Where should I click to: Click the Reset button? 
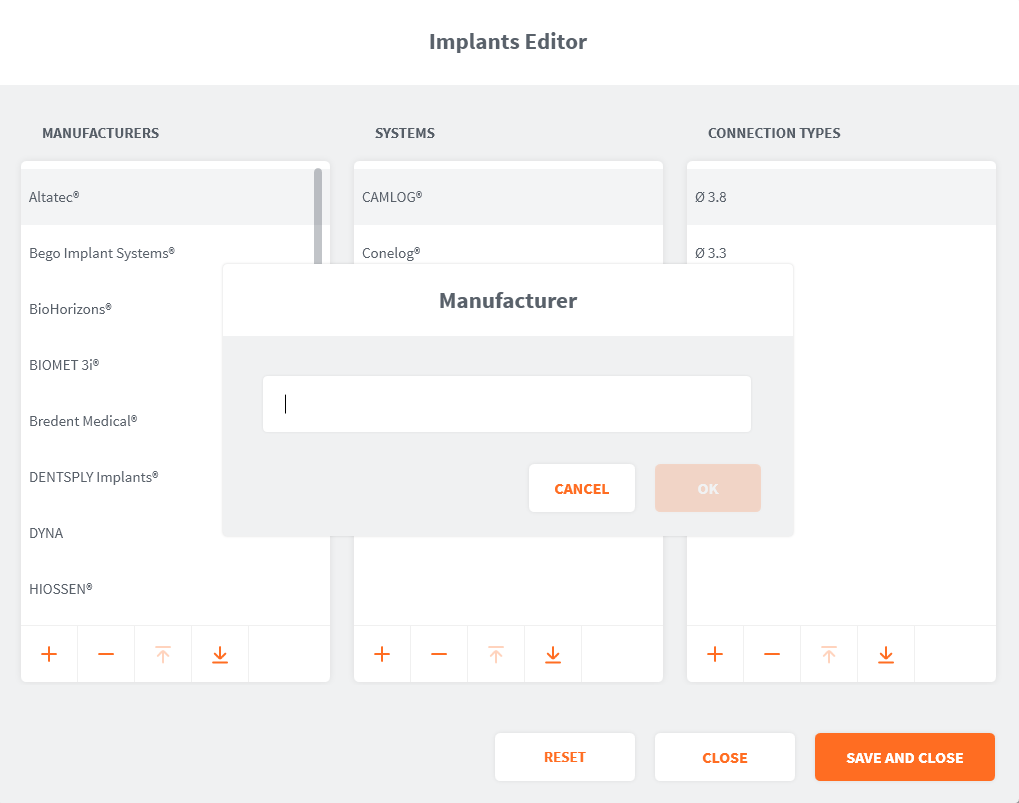[565, 757]
